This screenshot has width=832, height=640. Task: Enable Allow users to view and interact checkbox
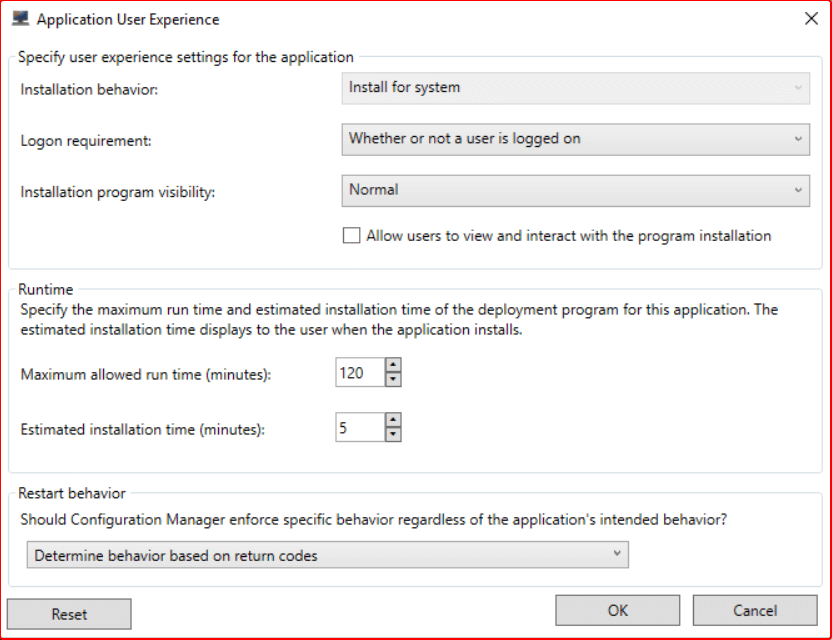[351, 235]
